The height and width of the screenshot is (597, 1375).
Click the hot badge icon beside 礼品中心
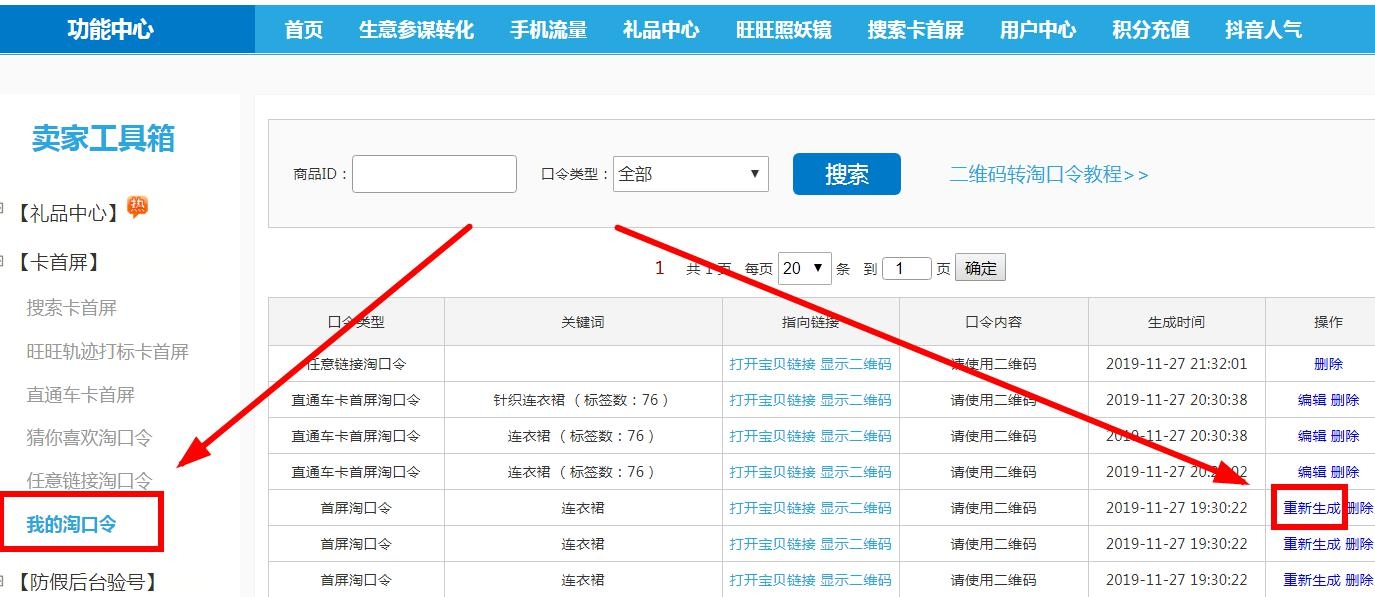(x=137, y=206)
